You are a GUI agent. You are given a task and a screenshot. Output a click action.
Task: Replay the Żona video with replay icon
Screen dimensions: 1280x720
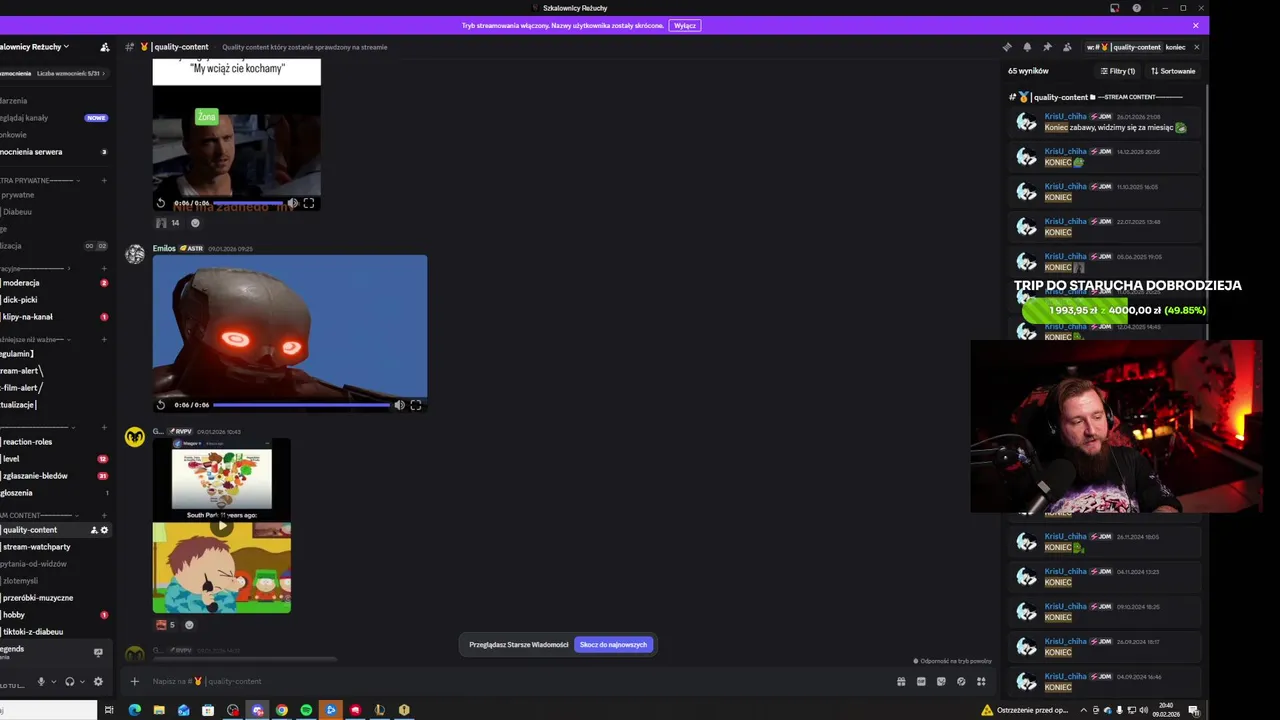pos(161,203)
